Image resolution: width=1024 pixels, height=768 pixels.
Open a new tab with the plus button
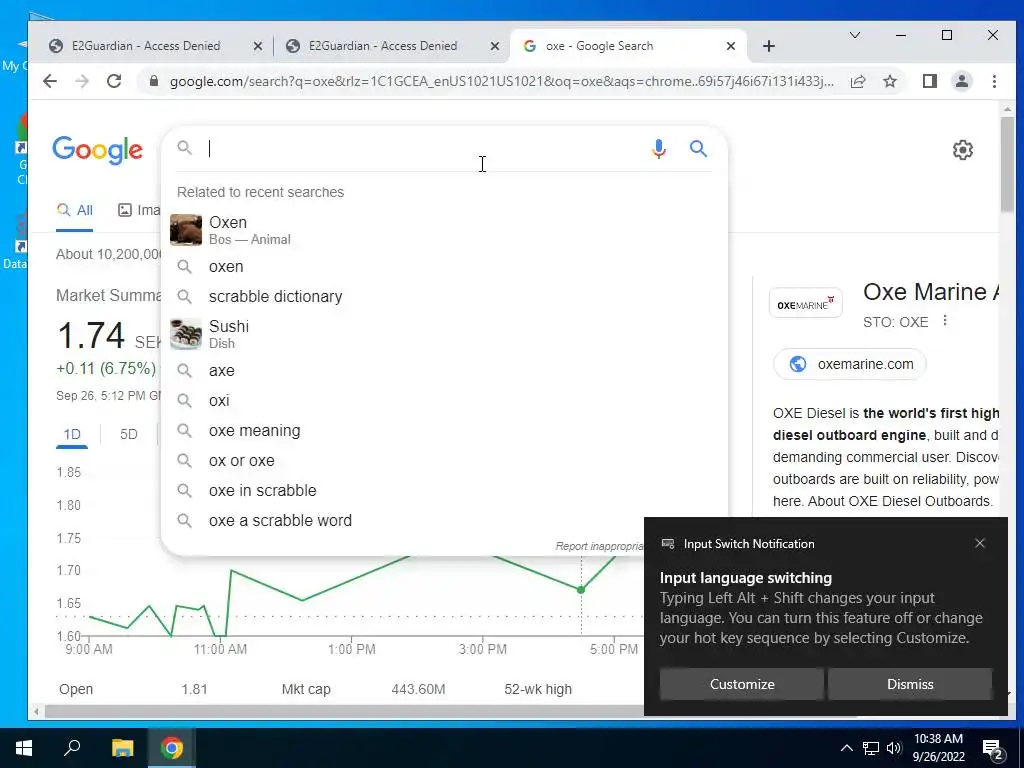769,46
